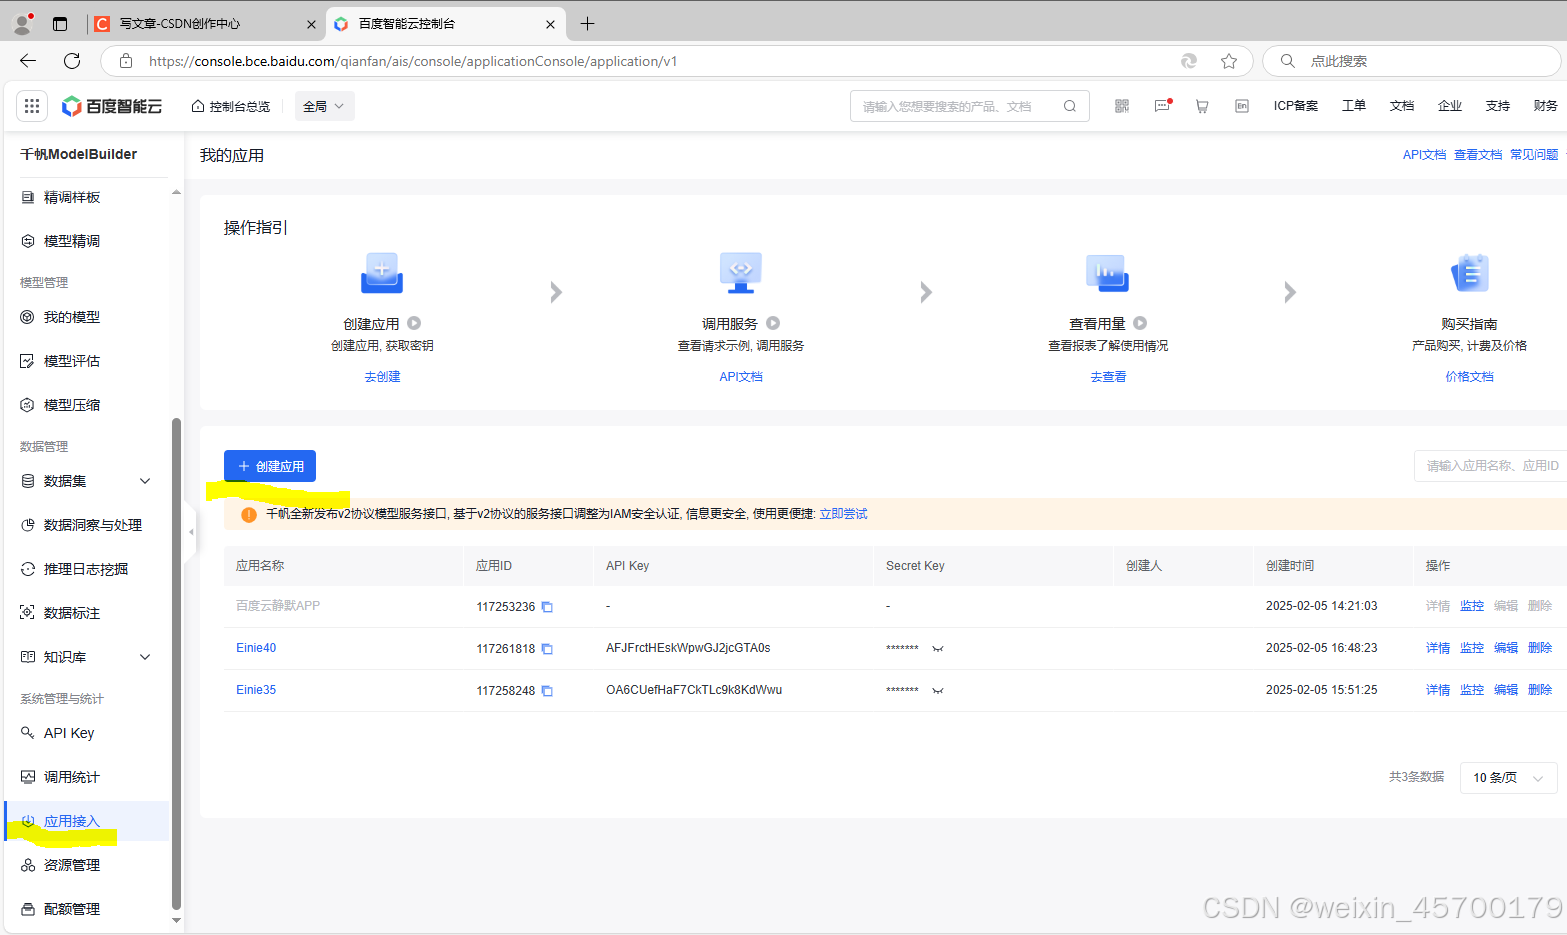1567x935 pixels.
Task: Open the shopping cart icon
Action: click(1202, 106)
